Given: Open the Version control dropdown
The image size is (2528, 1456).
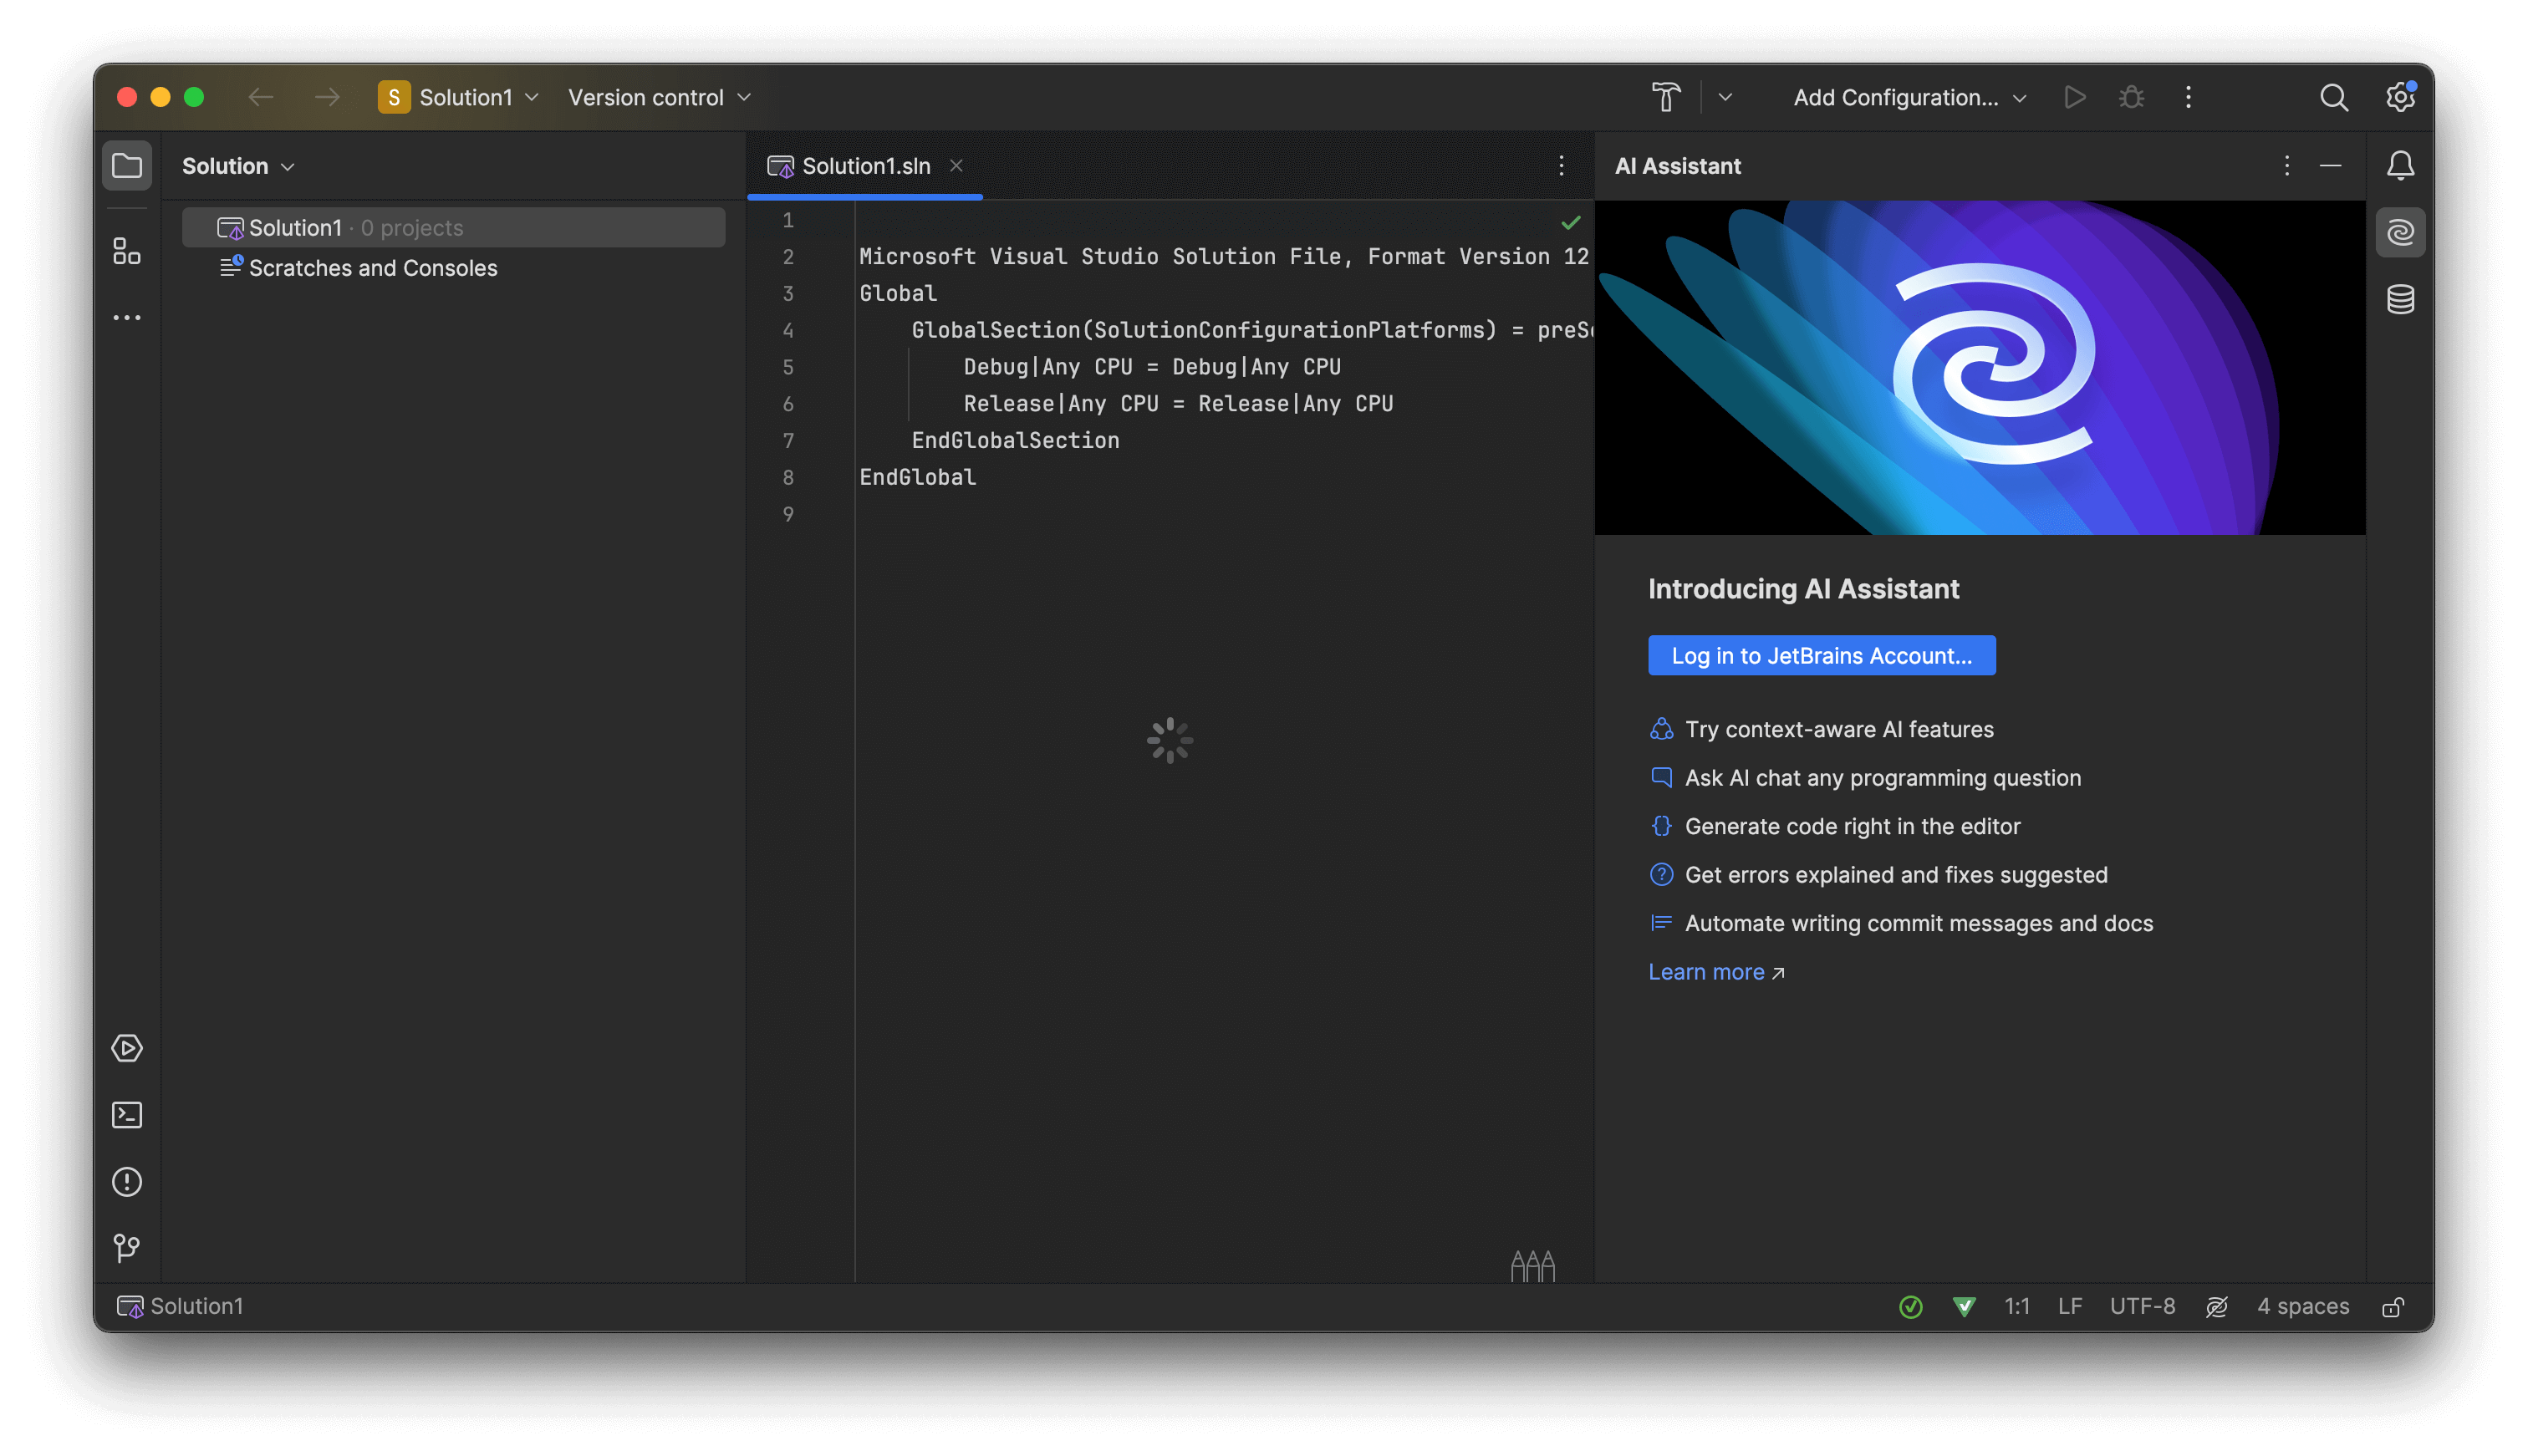Looking at the screenshot, I should (x=659, y=97).
